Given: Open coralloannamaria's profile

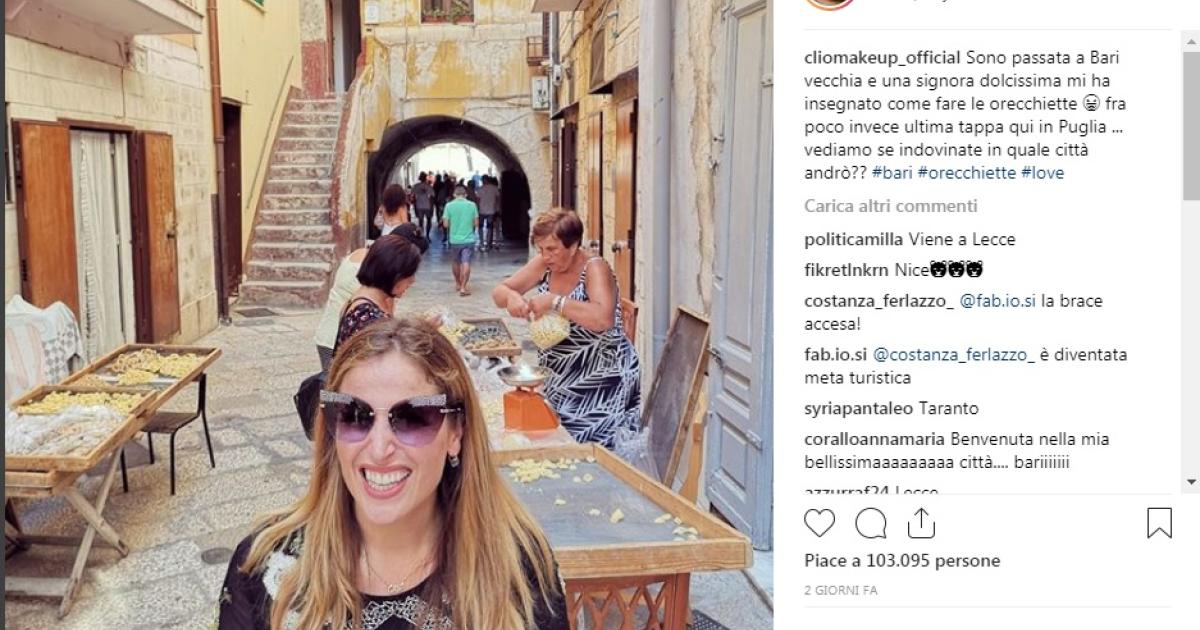Looking at the screenshot, I should [x=875, y=439].
